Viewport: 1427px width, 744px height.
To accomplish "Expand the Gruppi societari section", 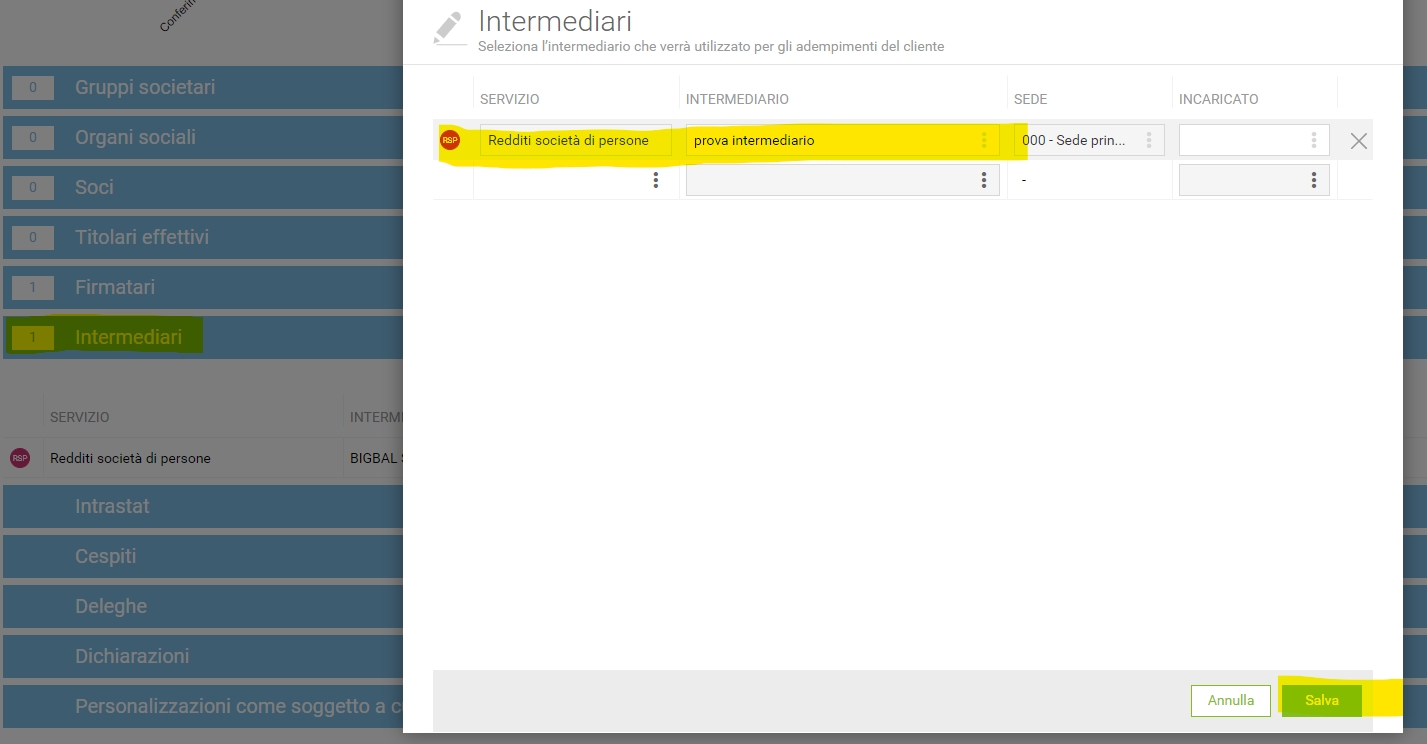I will [x=203, y=88].
